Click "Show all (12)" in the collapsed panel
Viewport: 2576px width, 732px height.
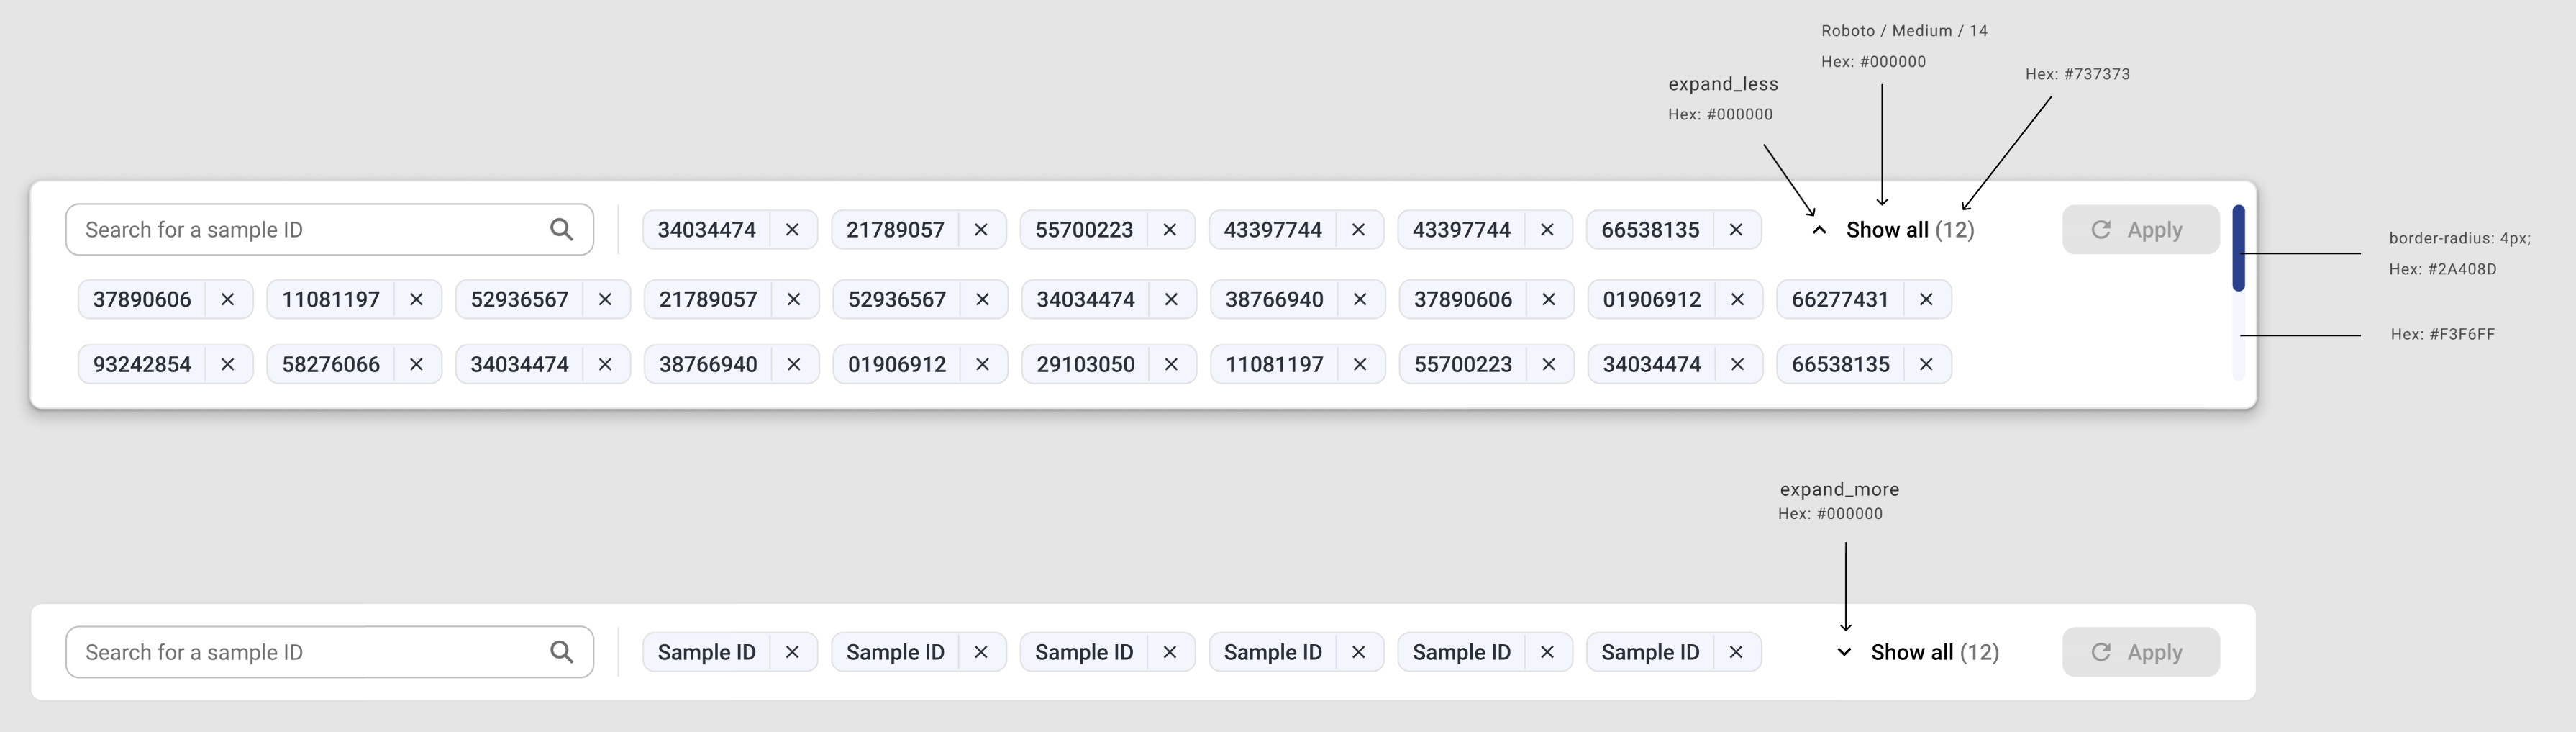point(1934,652)
